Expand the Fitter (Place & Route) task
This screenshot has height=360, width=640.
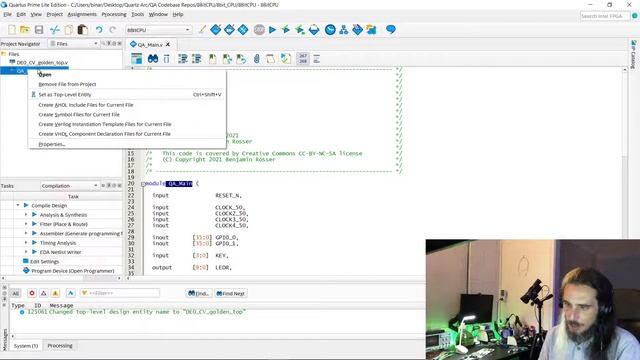(x=26, y=224)
